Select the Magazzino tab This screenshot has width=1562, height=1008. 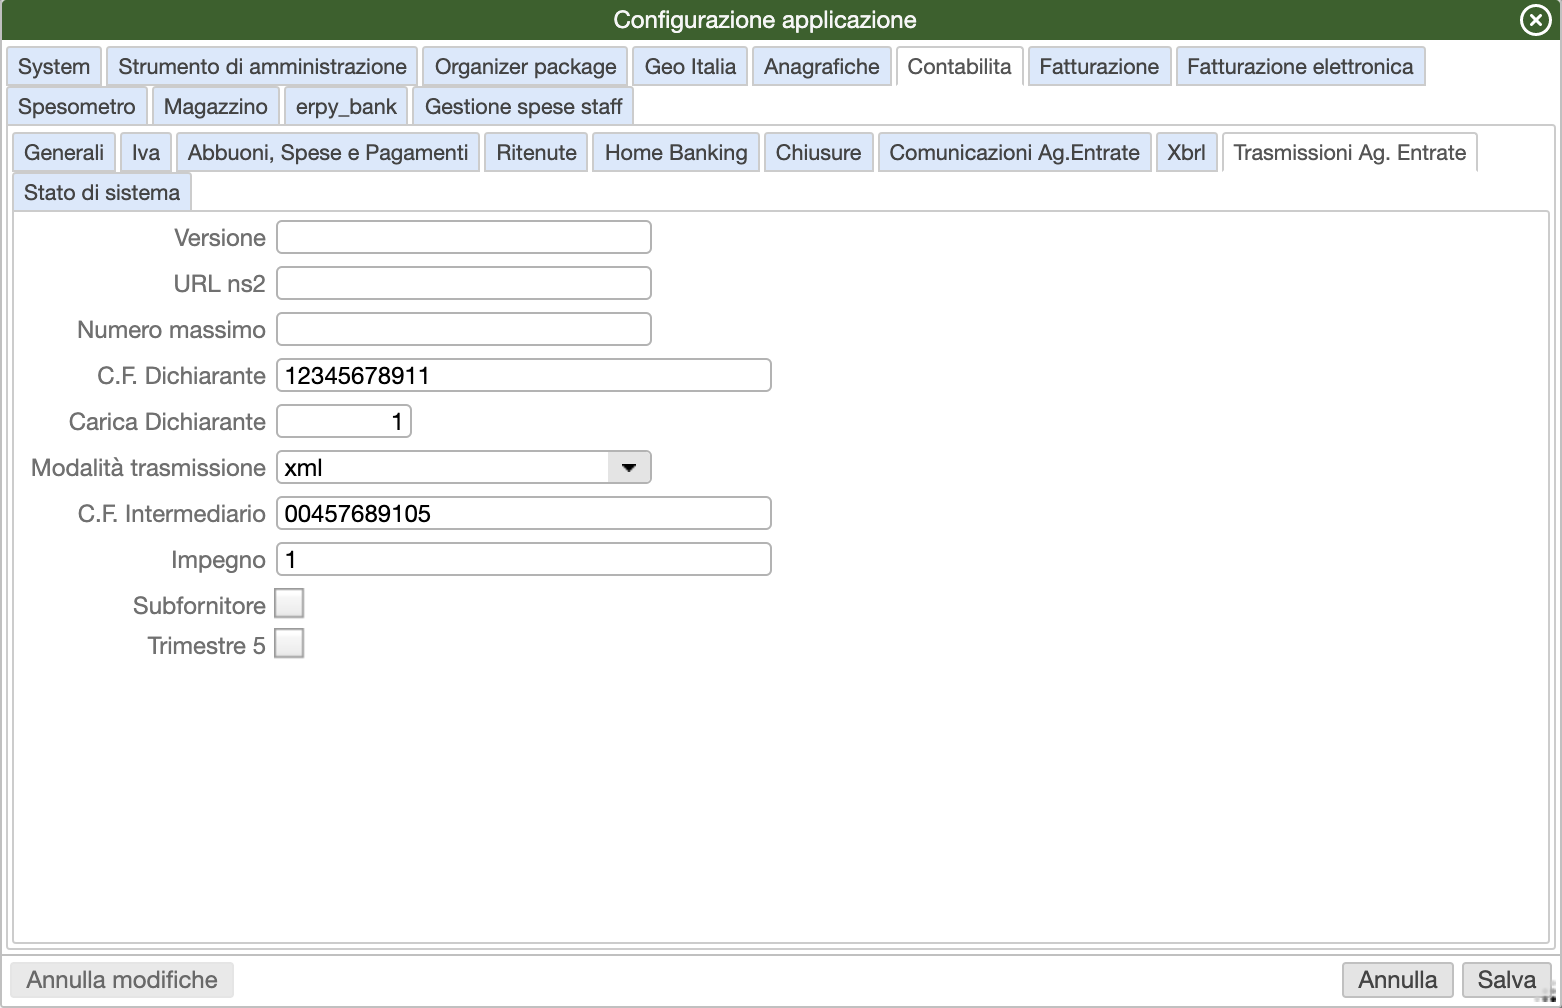point(216,107)
